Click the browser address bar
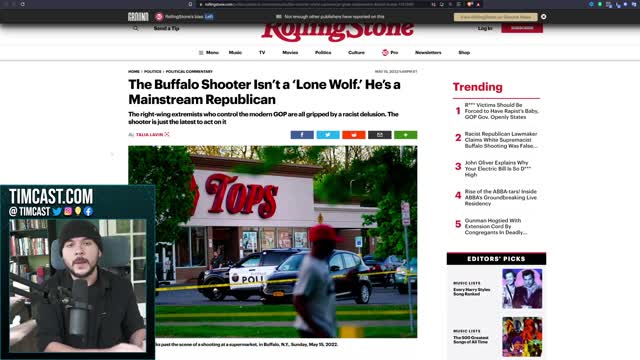 point(312,4)
